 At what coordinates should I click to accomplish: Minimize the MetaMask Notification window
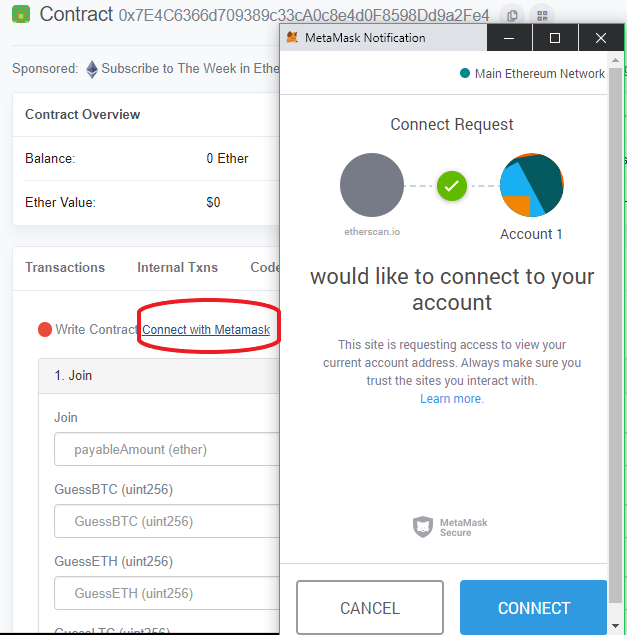click(x=509, y=38)
